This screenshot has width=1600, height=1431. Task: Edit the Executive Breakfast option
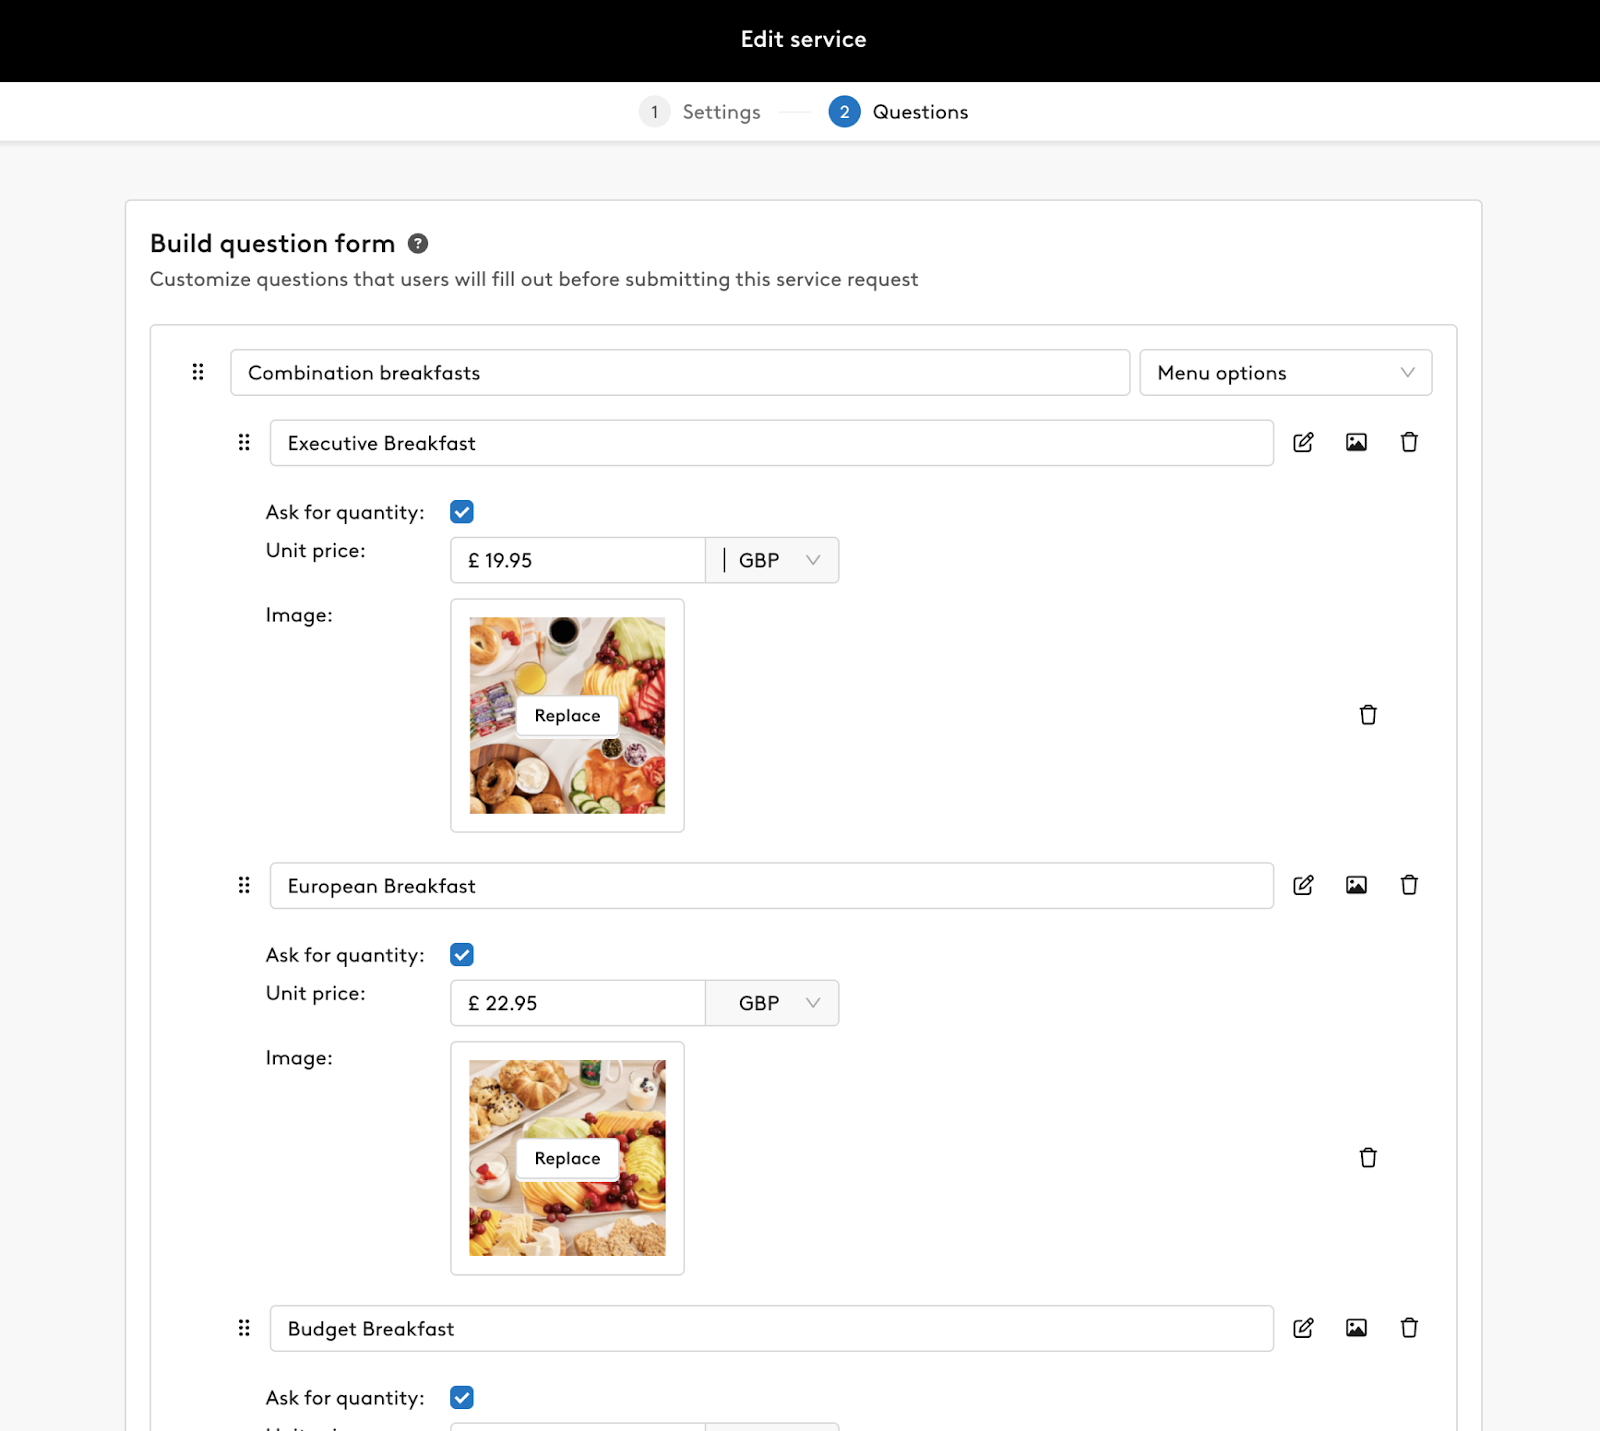pyautogui.click(x=1303, y=442)
